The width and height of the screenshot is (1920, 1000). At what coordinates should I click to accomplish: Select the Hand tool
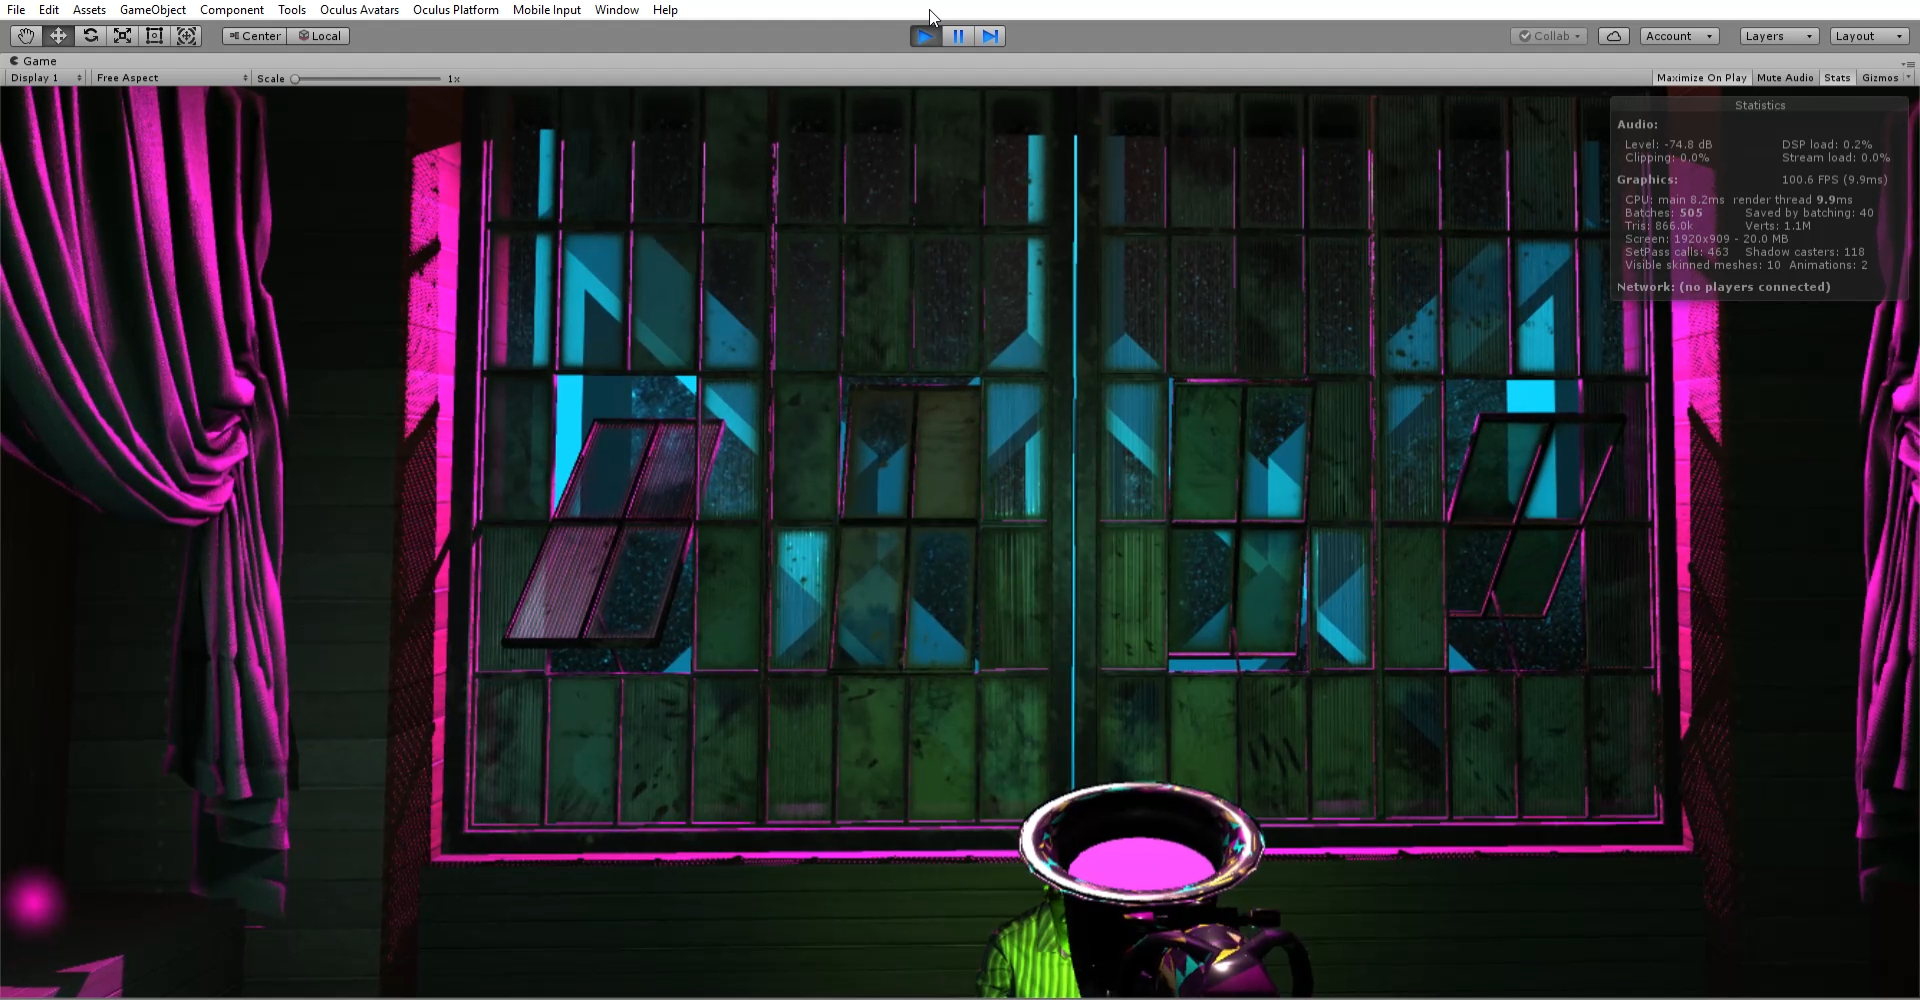coord(26,36)
